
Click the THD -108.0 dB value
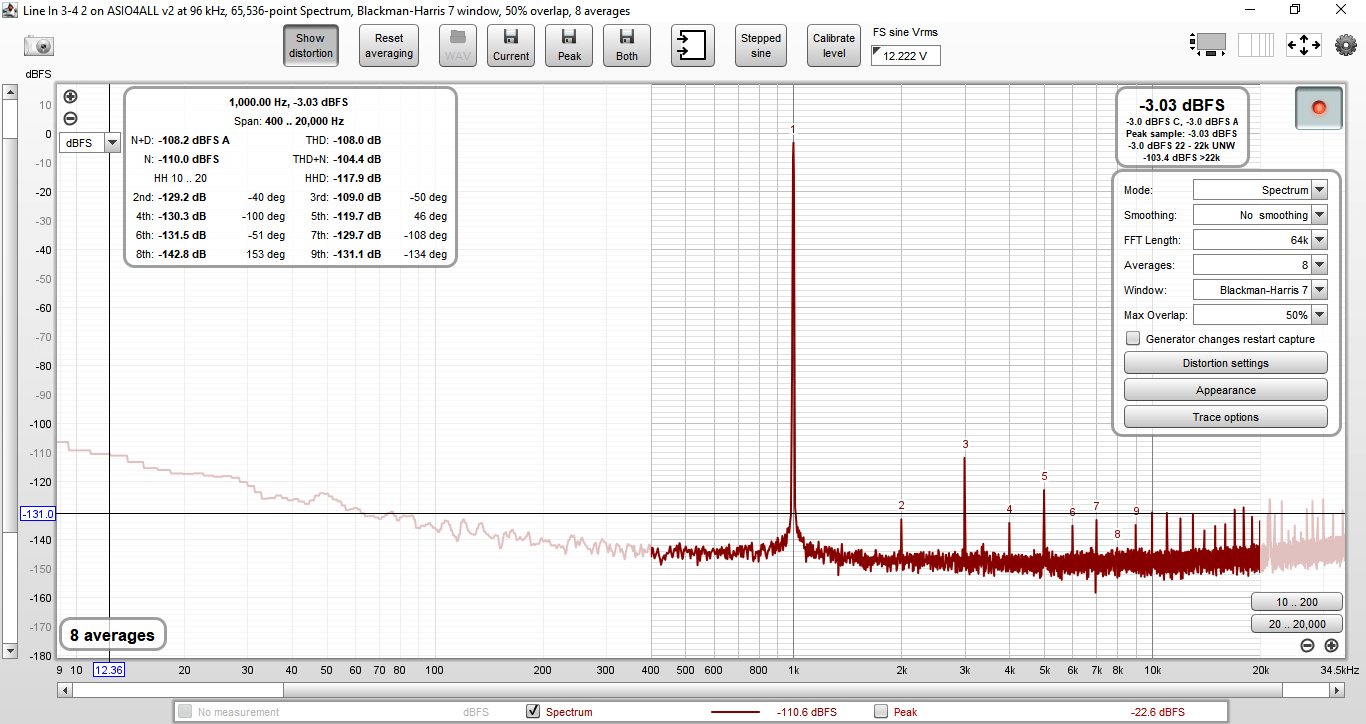(357, 140)
